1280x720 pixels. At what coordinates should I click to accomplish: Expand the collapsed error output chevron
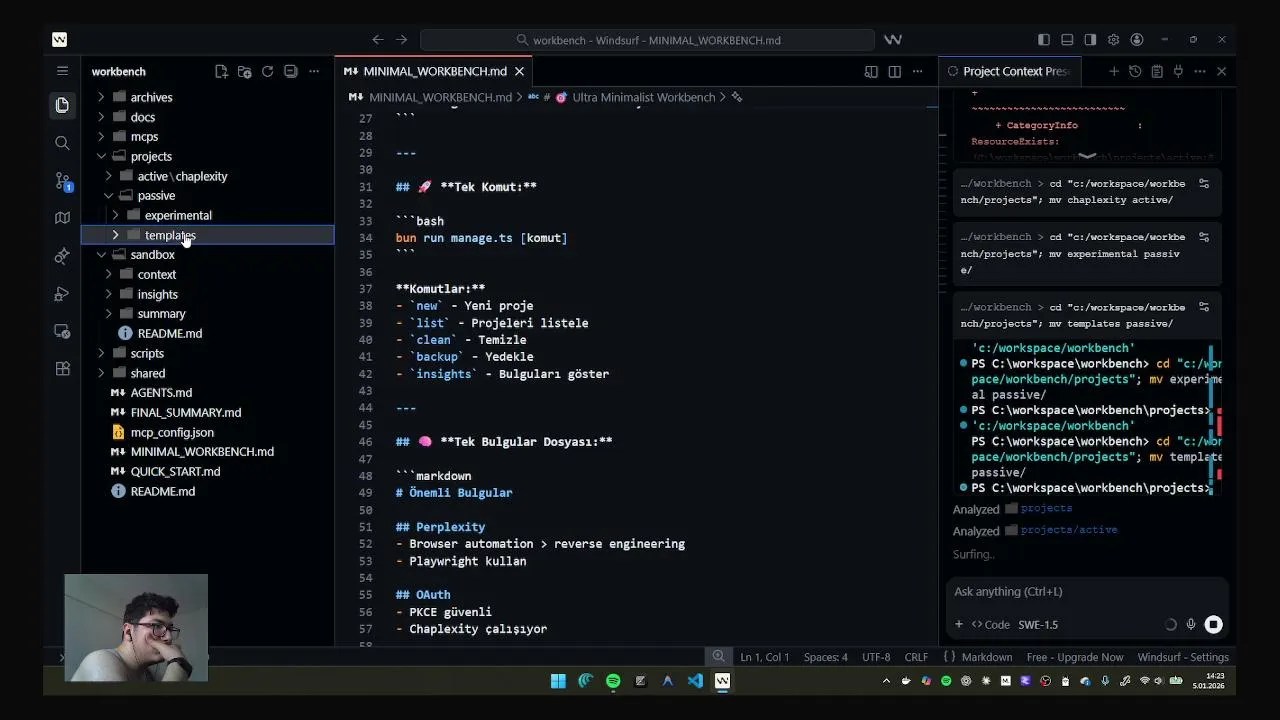[x=1087, y=156]
